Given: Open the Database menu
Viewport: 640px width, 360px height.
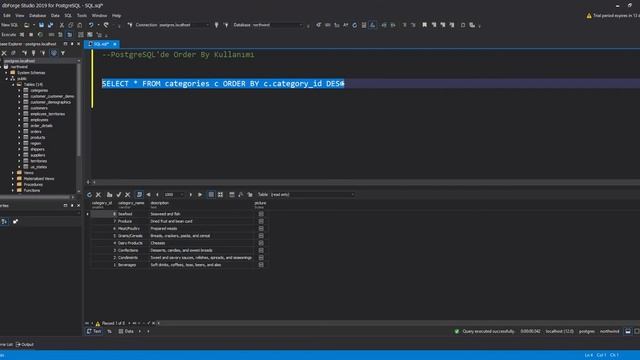Looking at the screenshot, I should pos(38,16).
